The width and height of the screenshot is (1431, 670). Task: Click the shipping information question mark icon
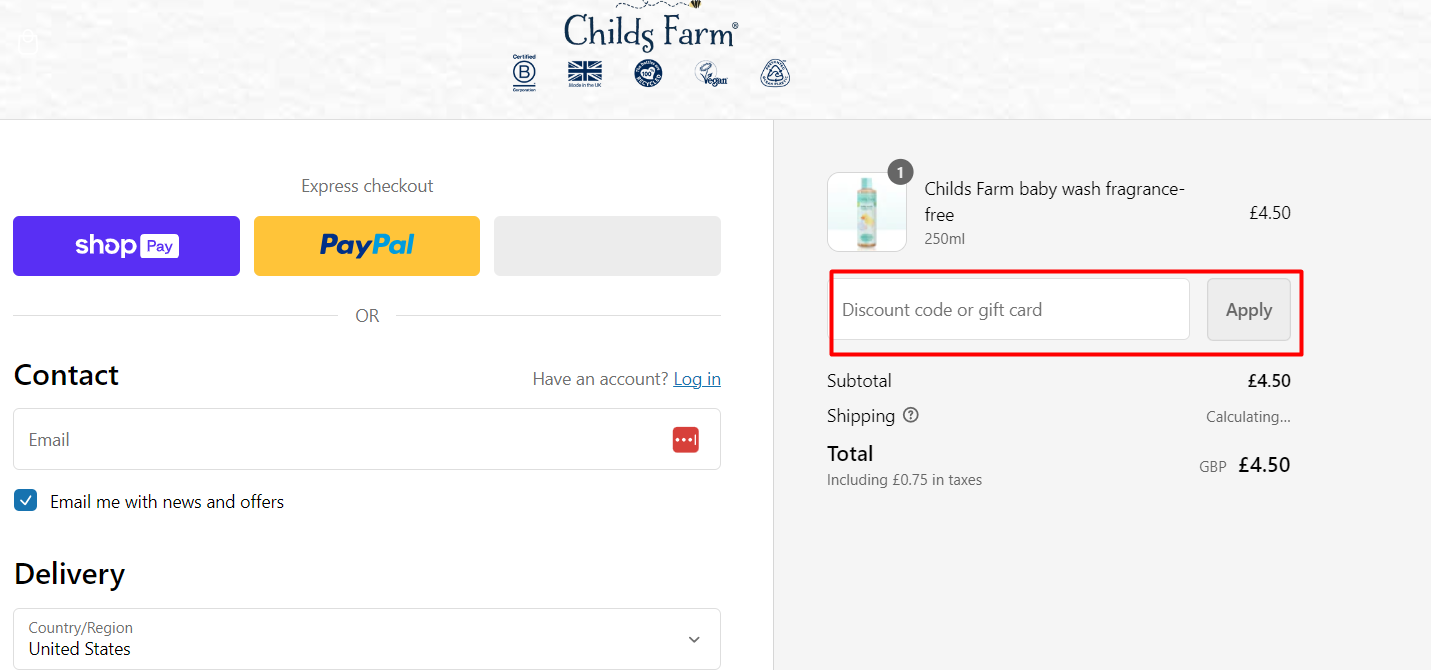(x=910, y=415)
